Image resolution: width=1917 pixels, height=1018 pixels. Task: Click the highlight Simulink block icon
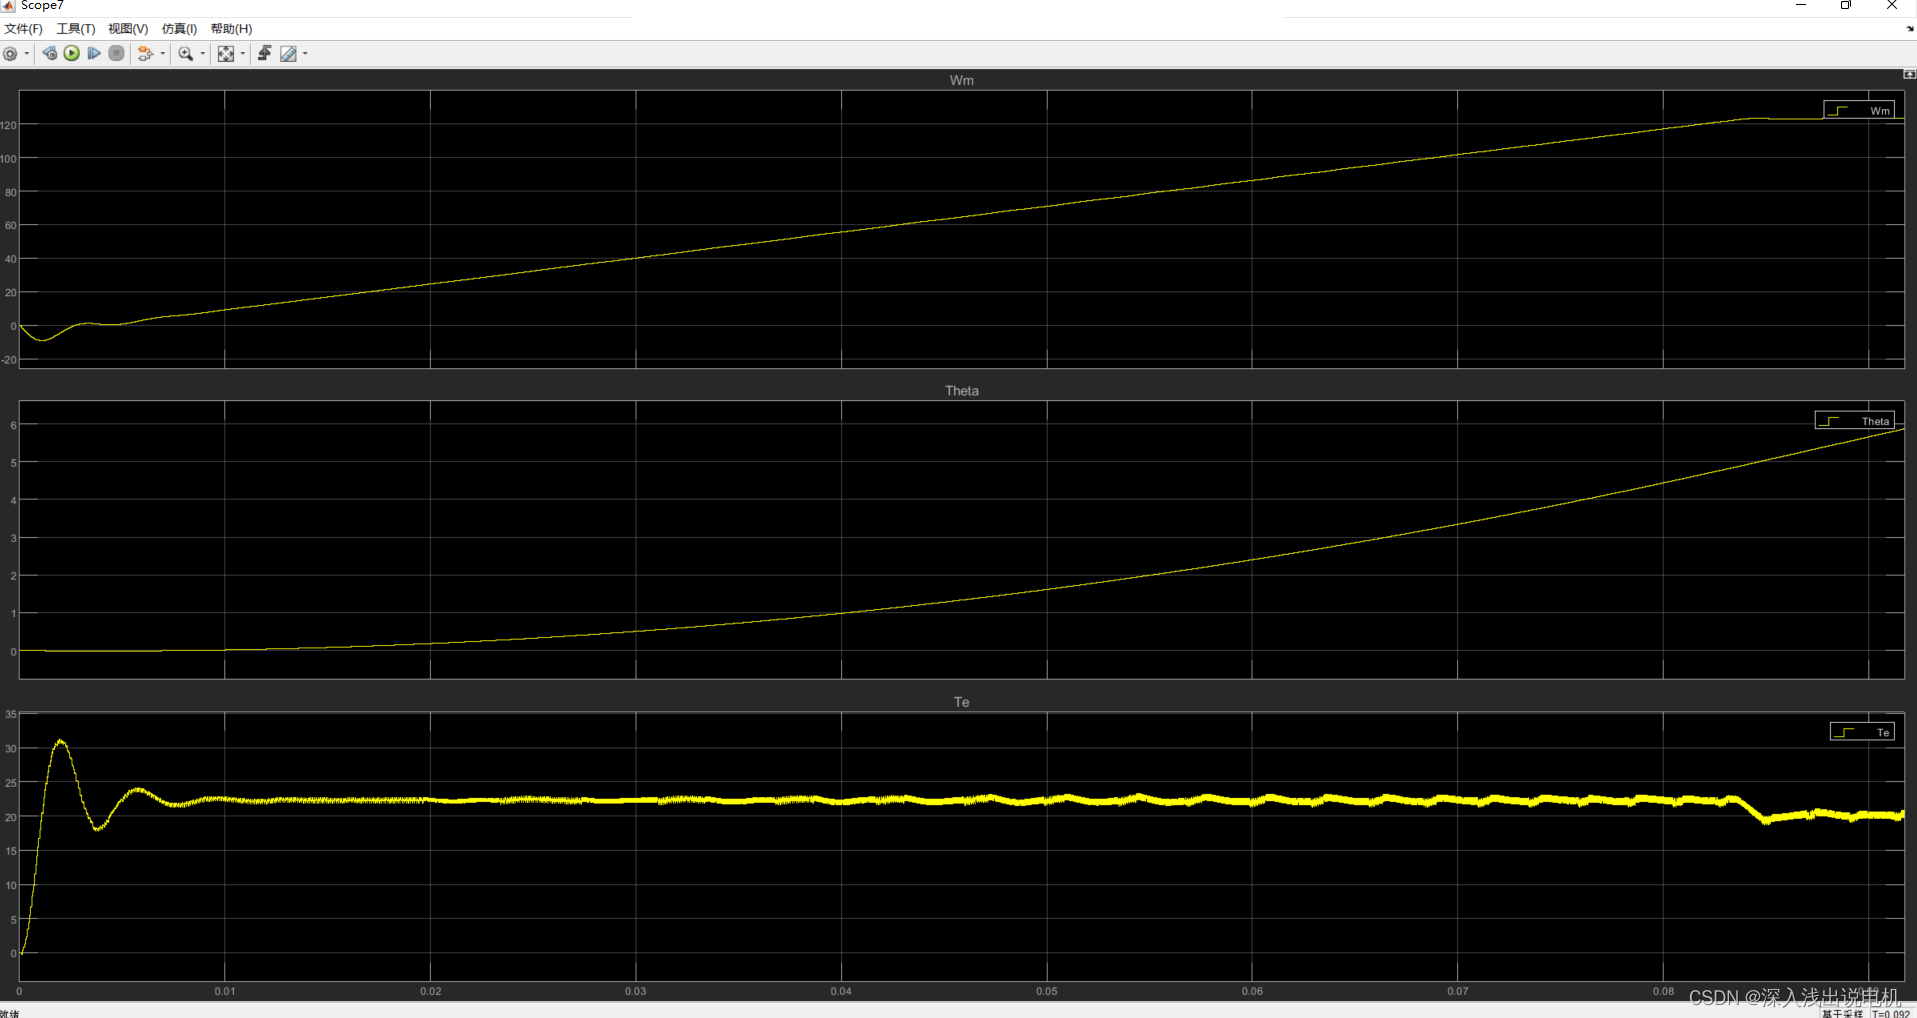145,54
